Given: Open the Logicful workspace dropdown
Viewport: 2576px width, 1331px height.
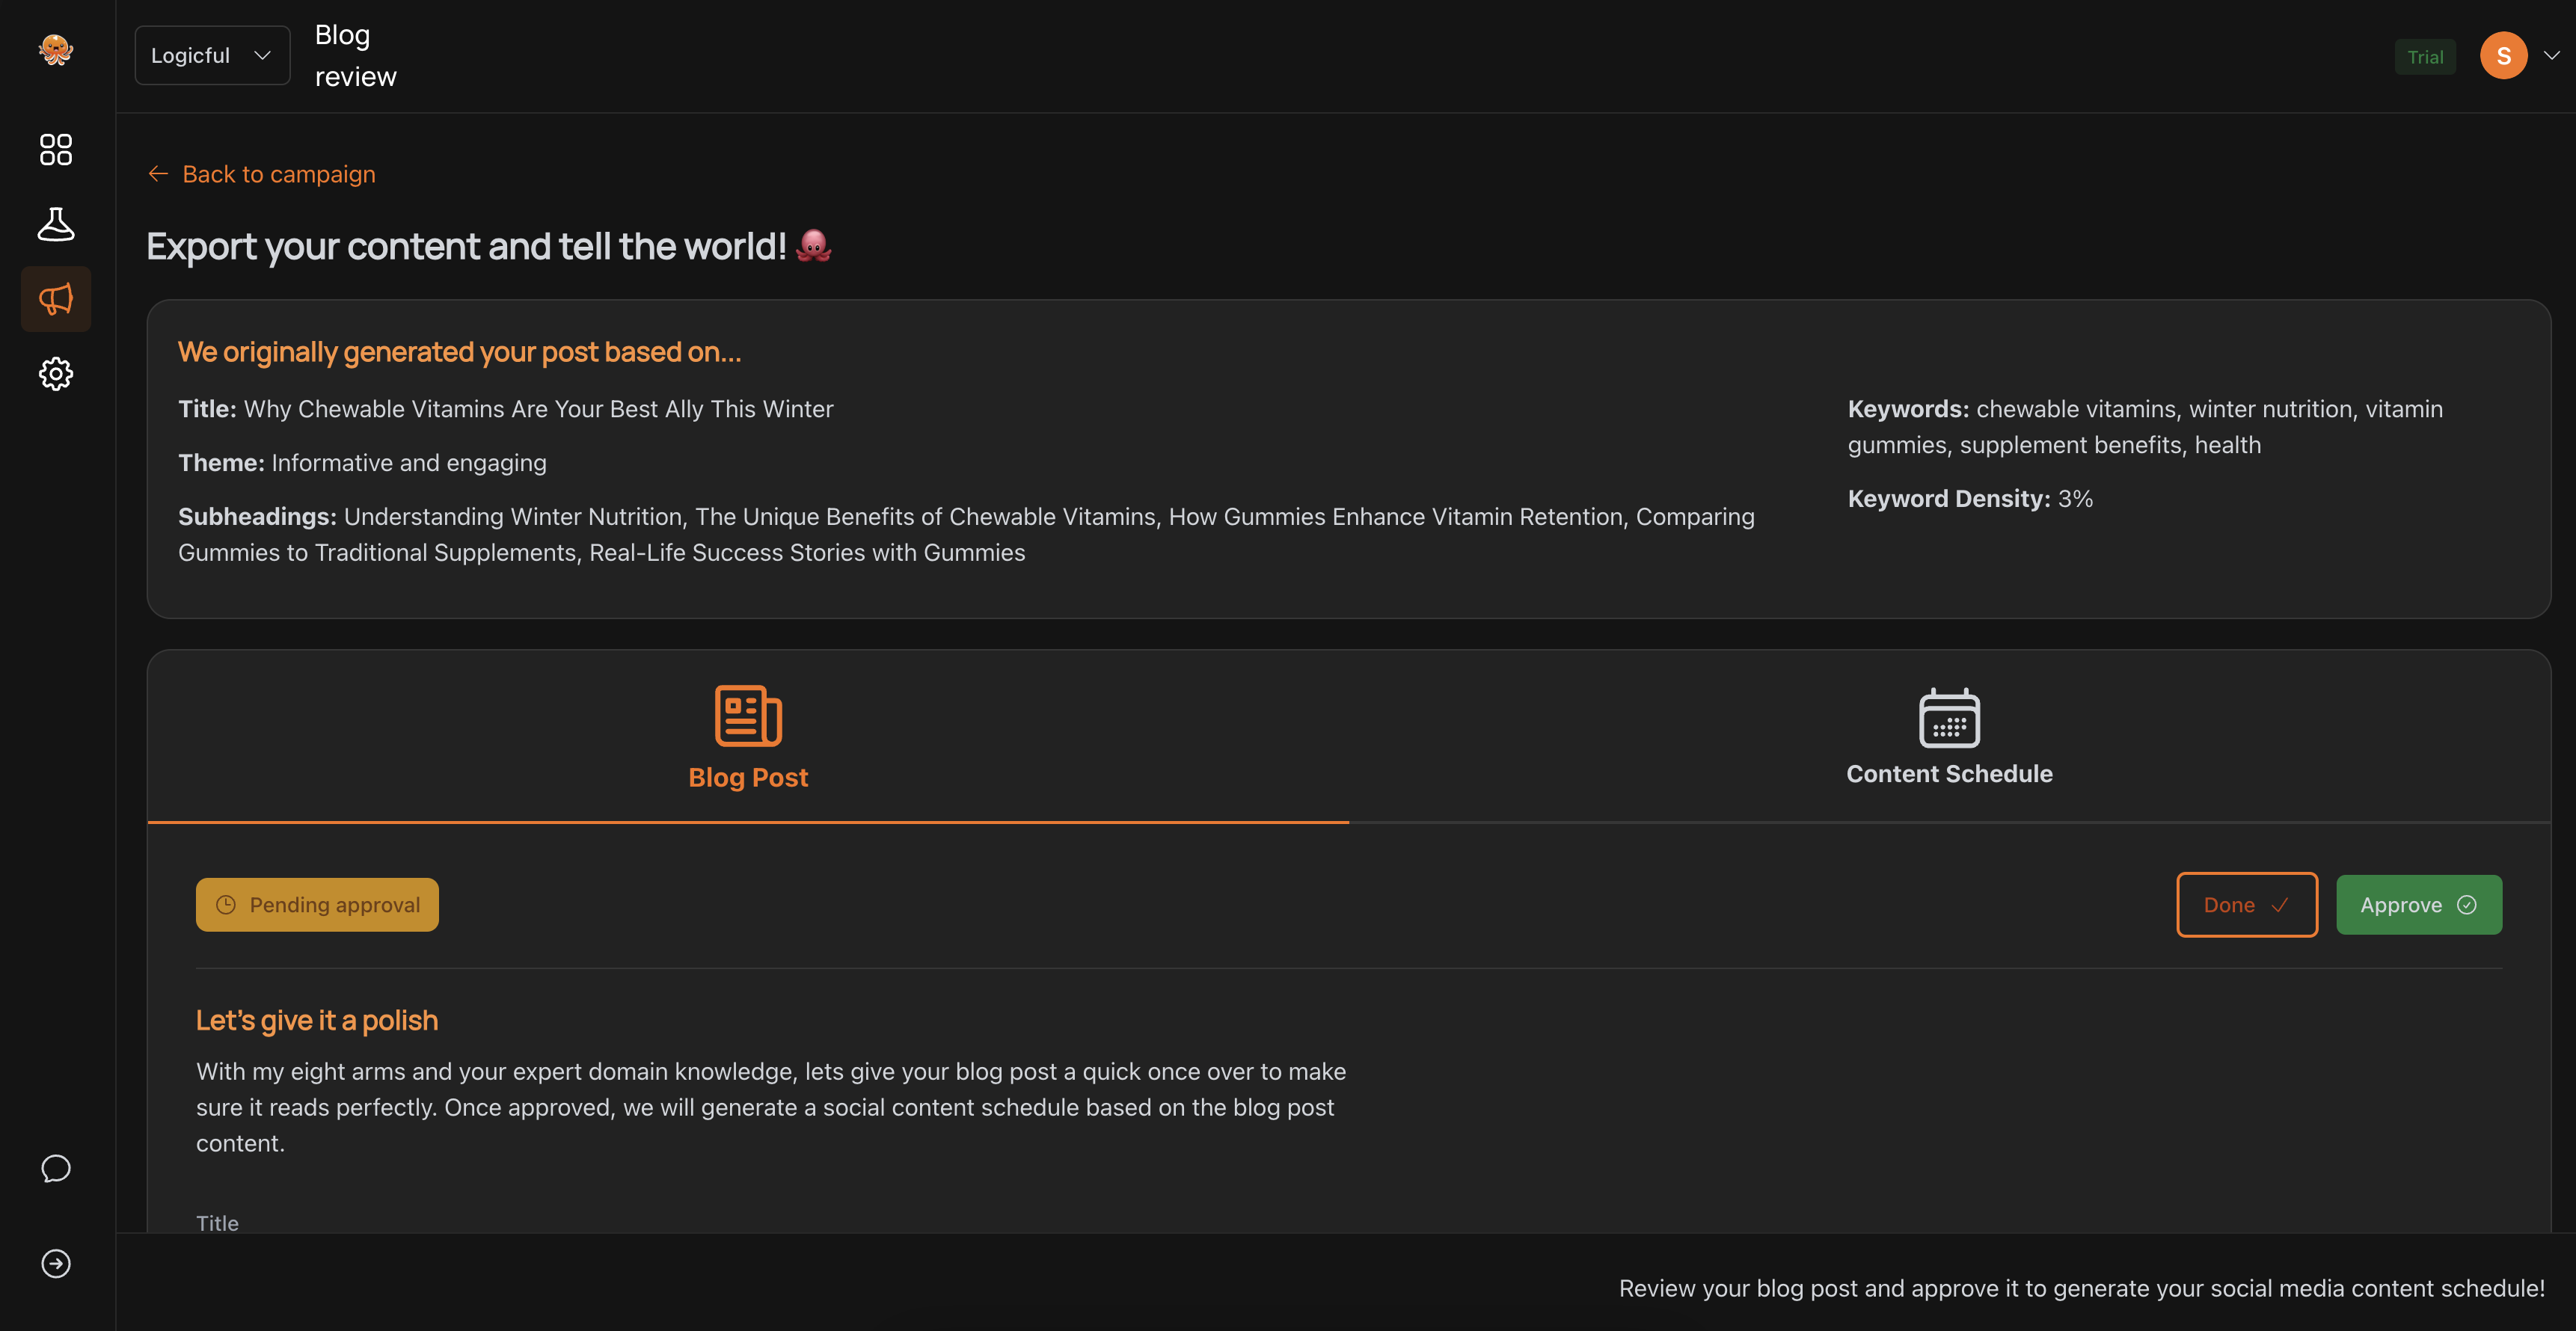Looking at the screenshot, I should 211,55.
